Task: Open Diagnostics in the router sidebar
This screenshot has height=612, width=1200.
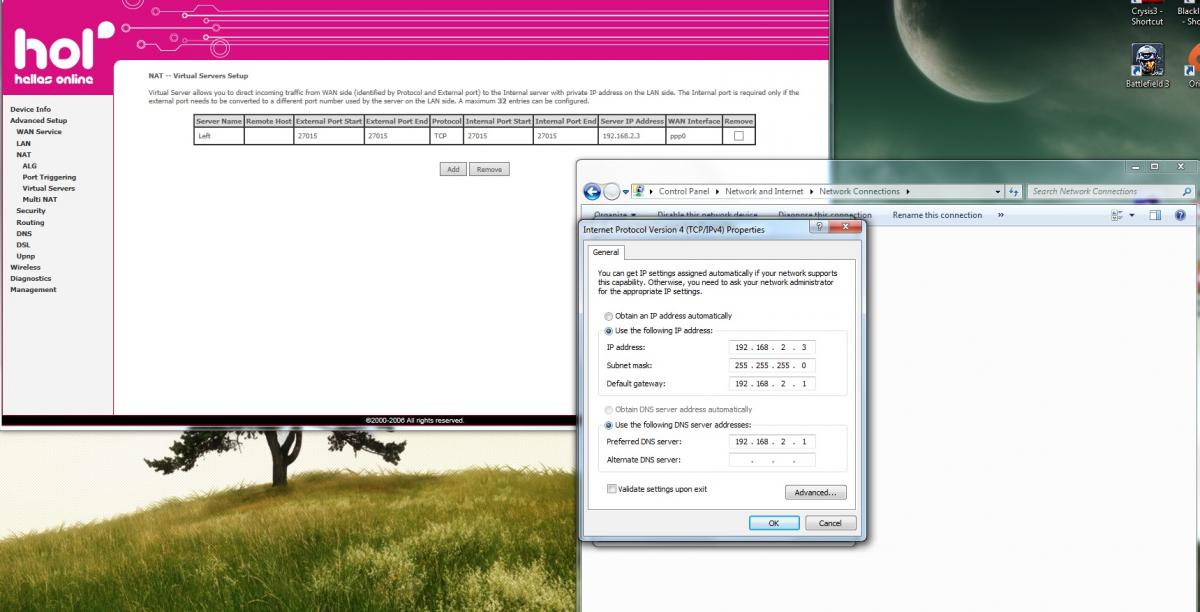Action: click(30, 278)
